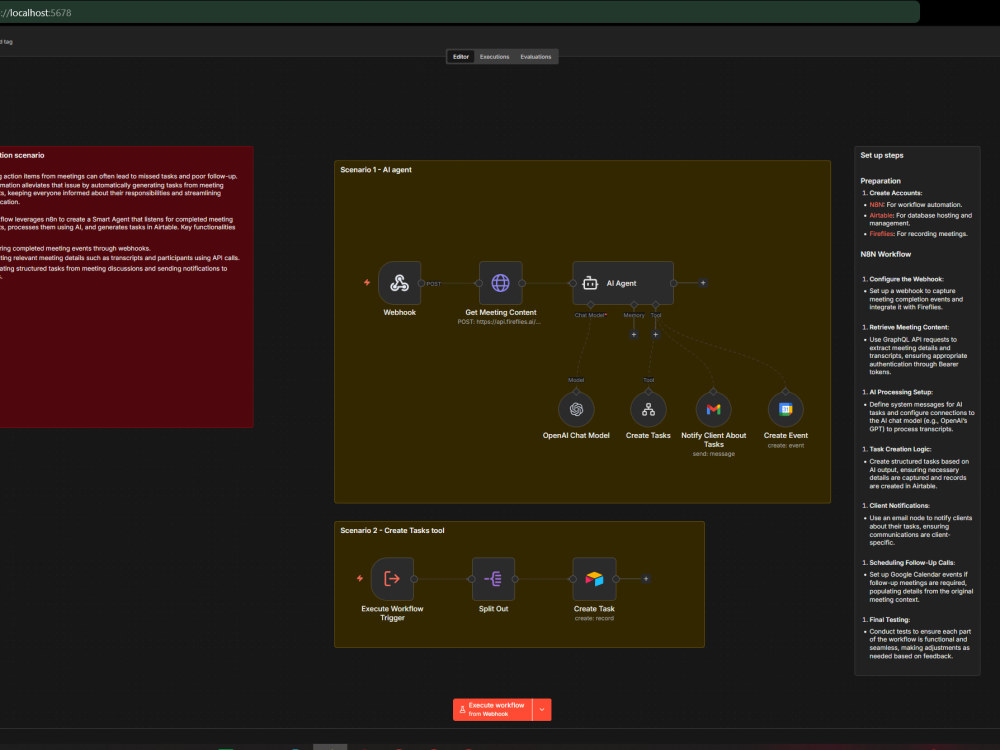Open the Webhook trigger node
This screenshot has width=1000, height=750.
[399, 283]
